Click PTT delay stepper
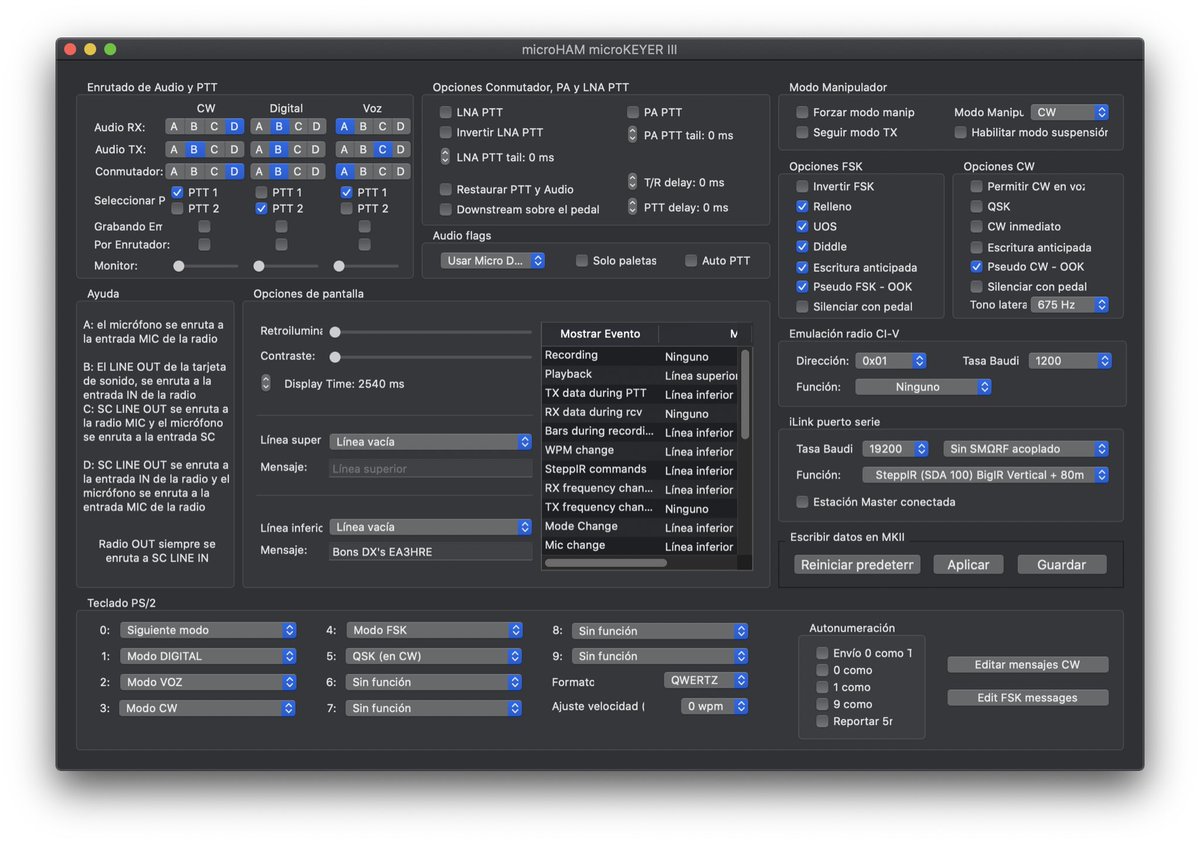 (632, 207)
